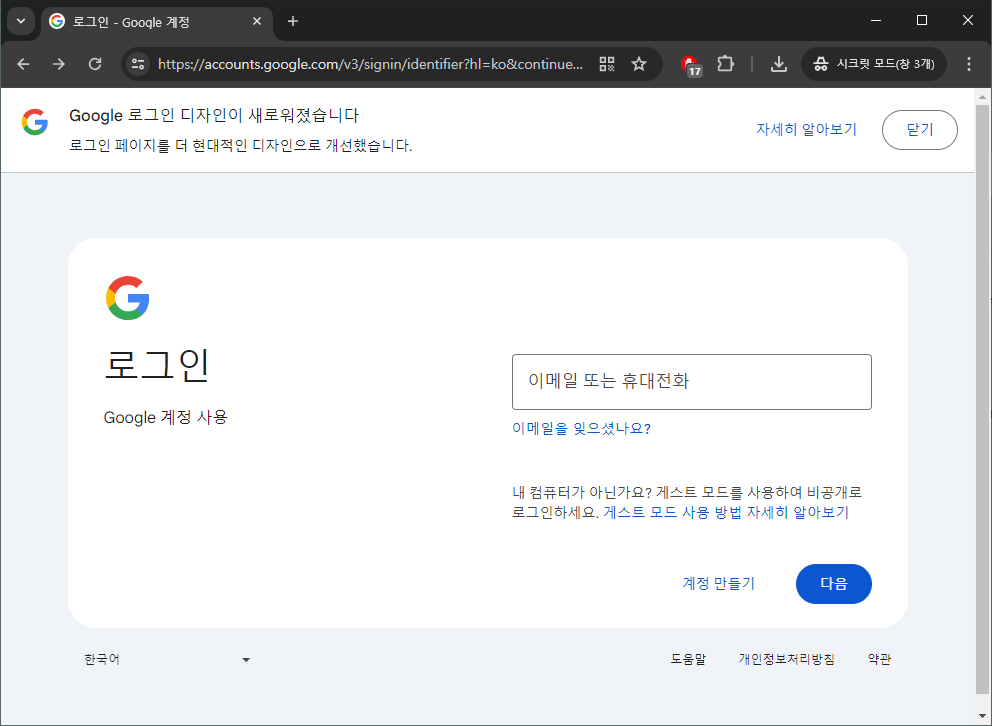The image size is (992, 726).
Task: Click the scrollbar up arrow
Action: pyautogui.click(x=983, y=97)
